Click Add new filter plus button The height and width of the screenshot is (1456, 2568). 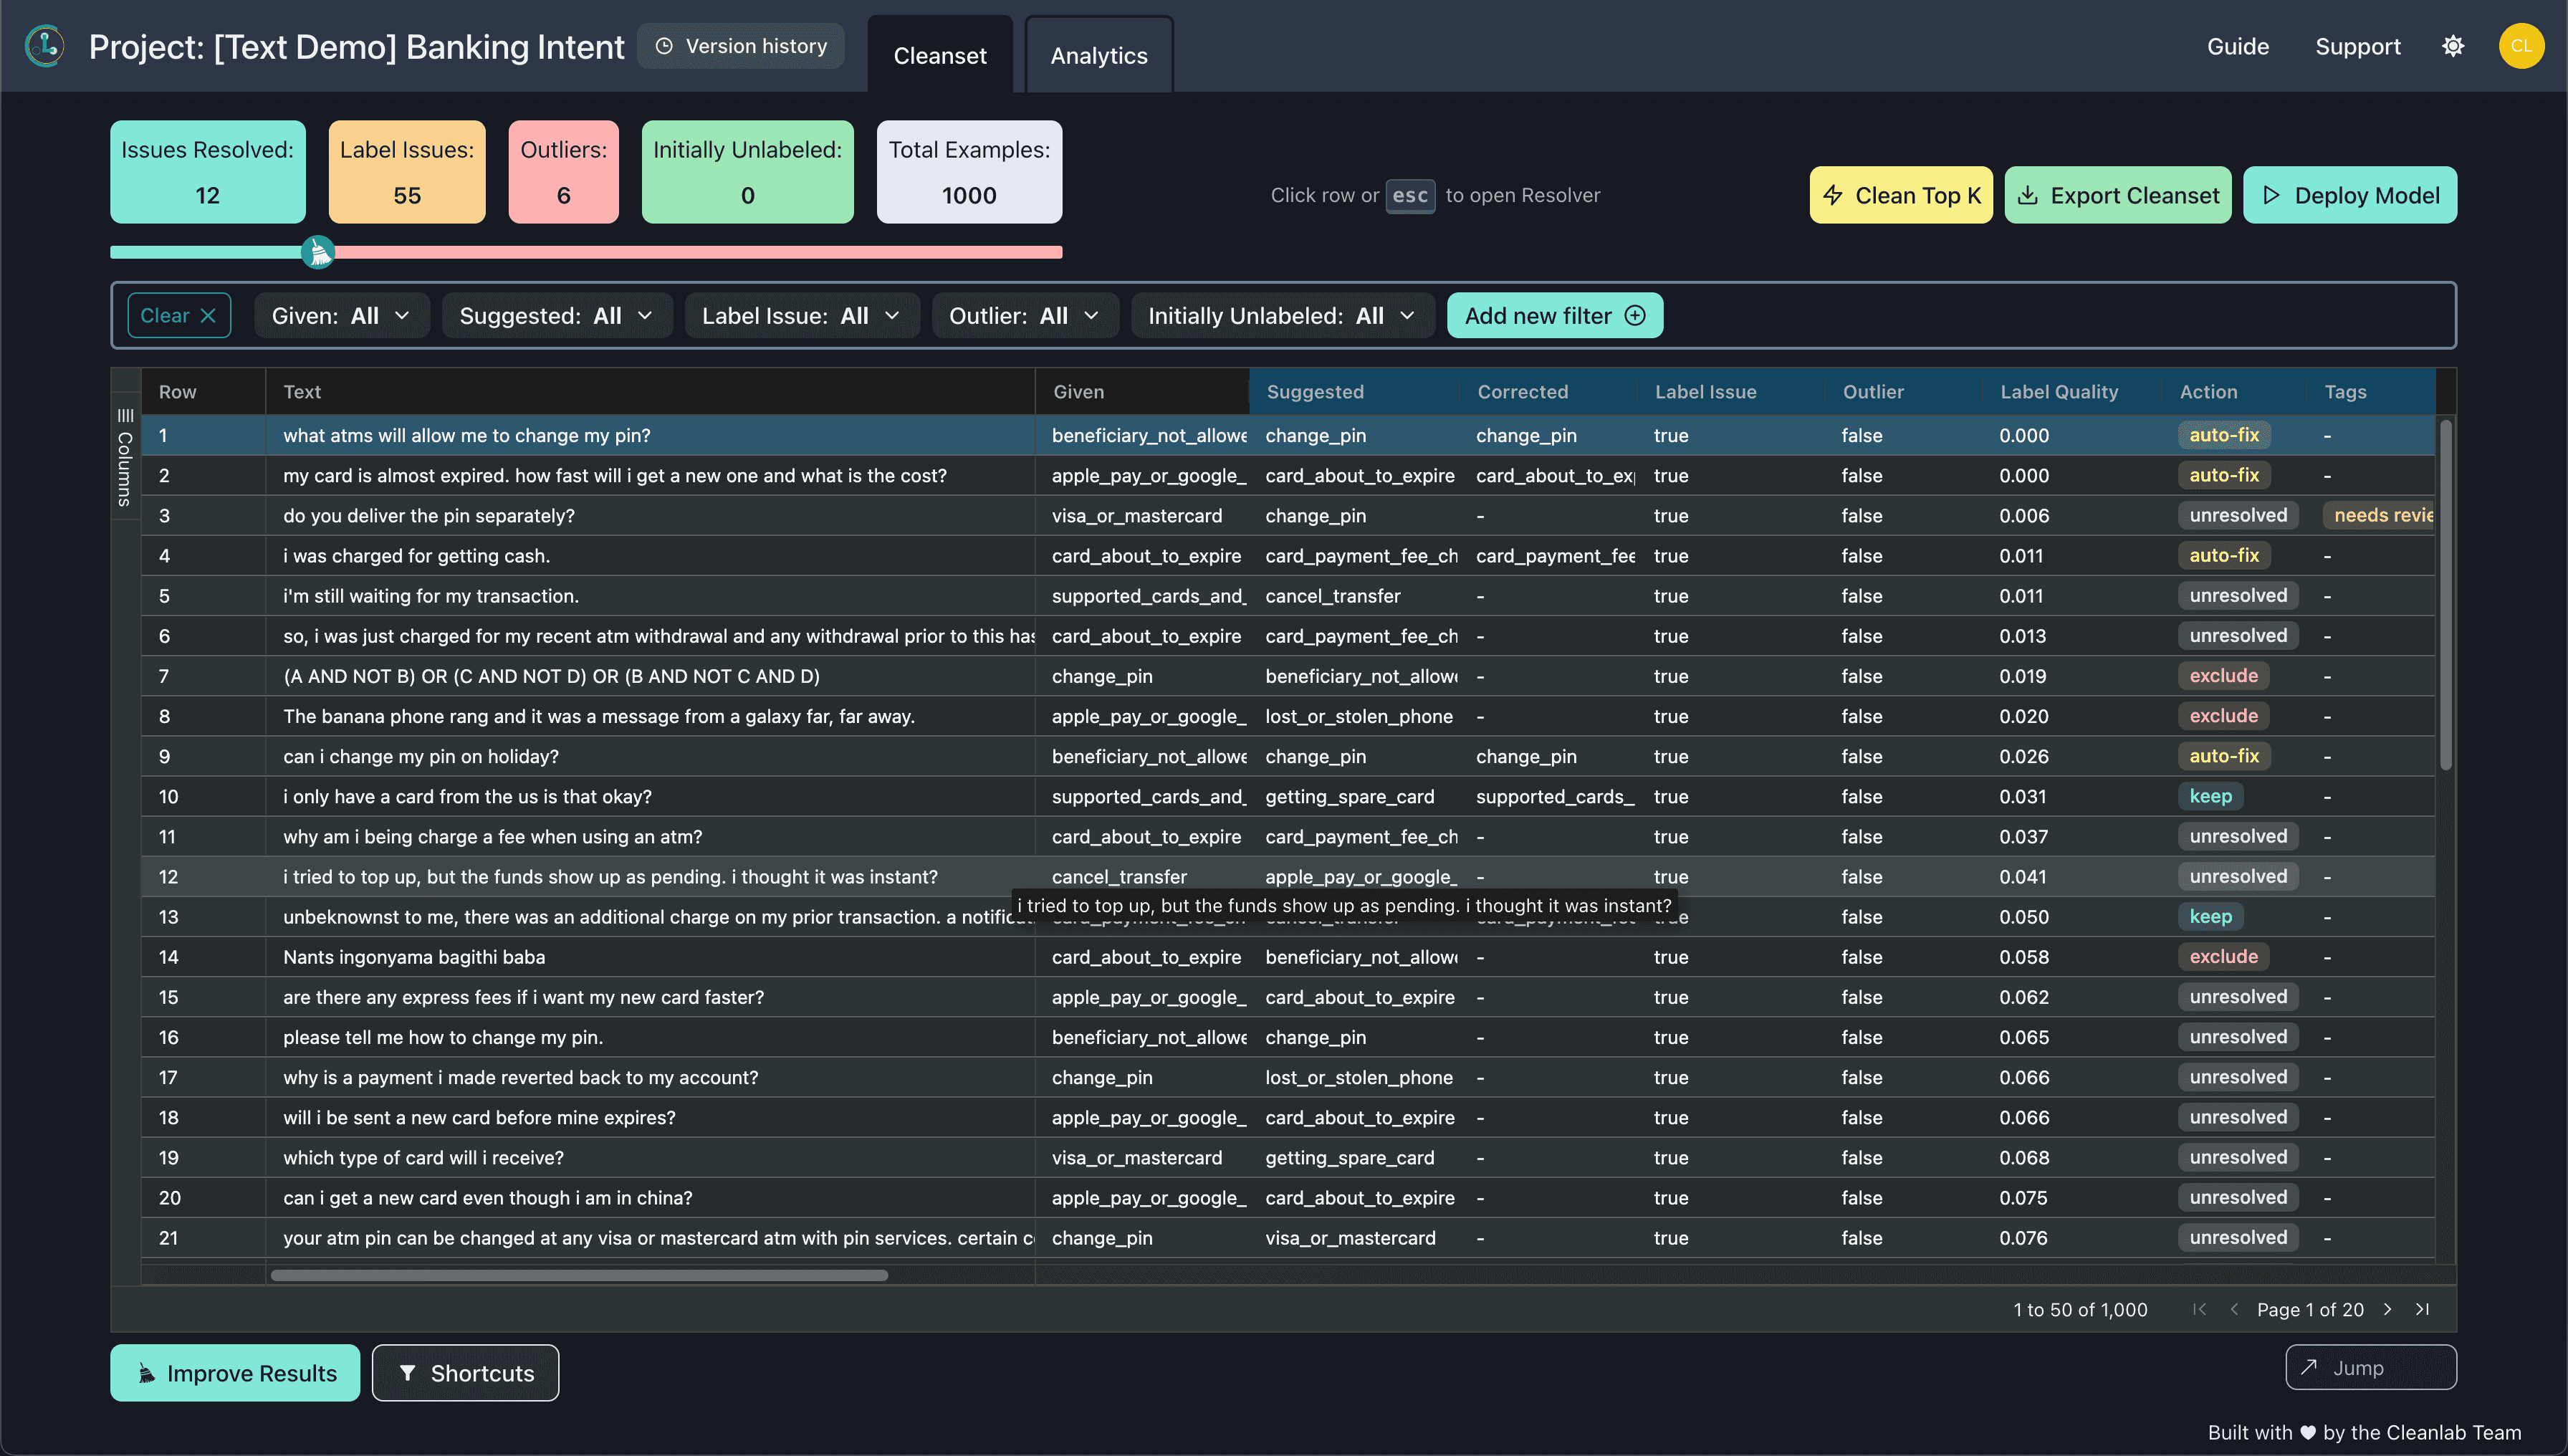(x=1554, y=316)
